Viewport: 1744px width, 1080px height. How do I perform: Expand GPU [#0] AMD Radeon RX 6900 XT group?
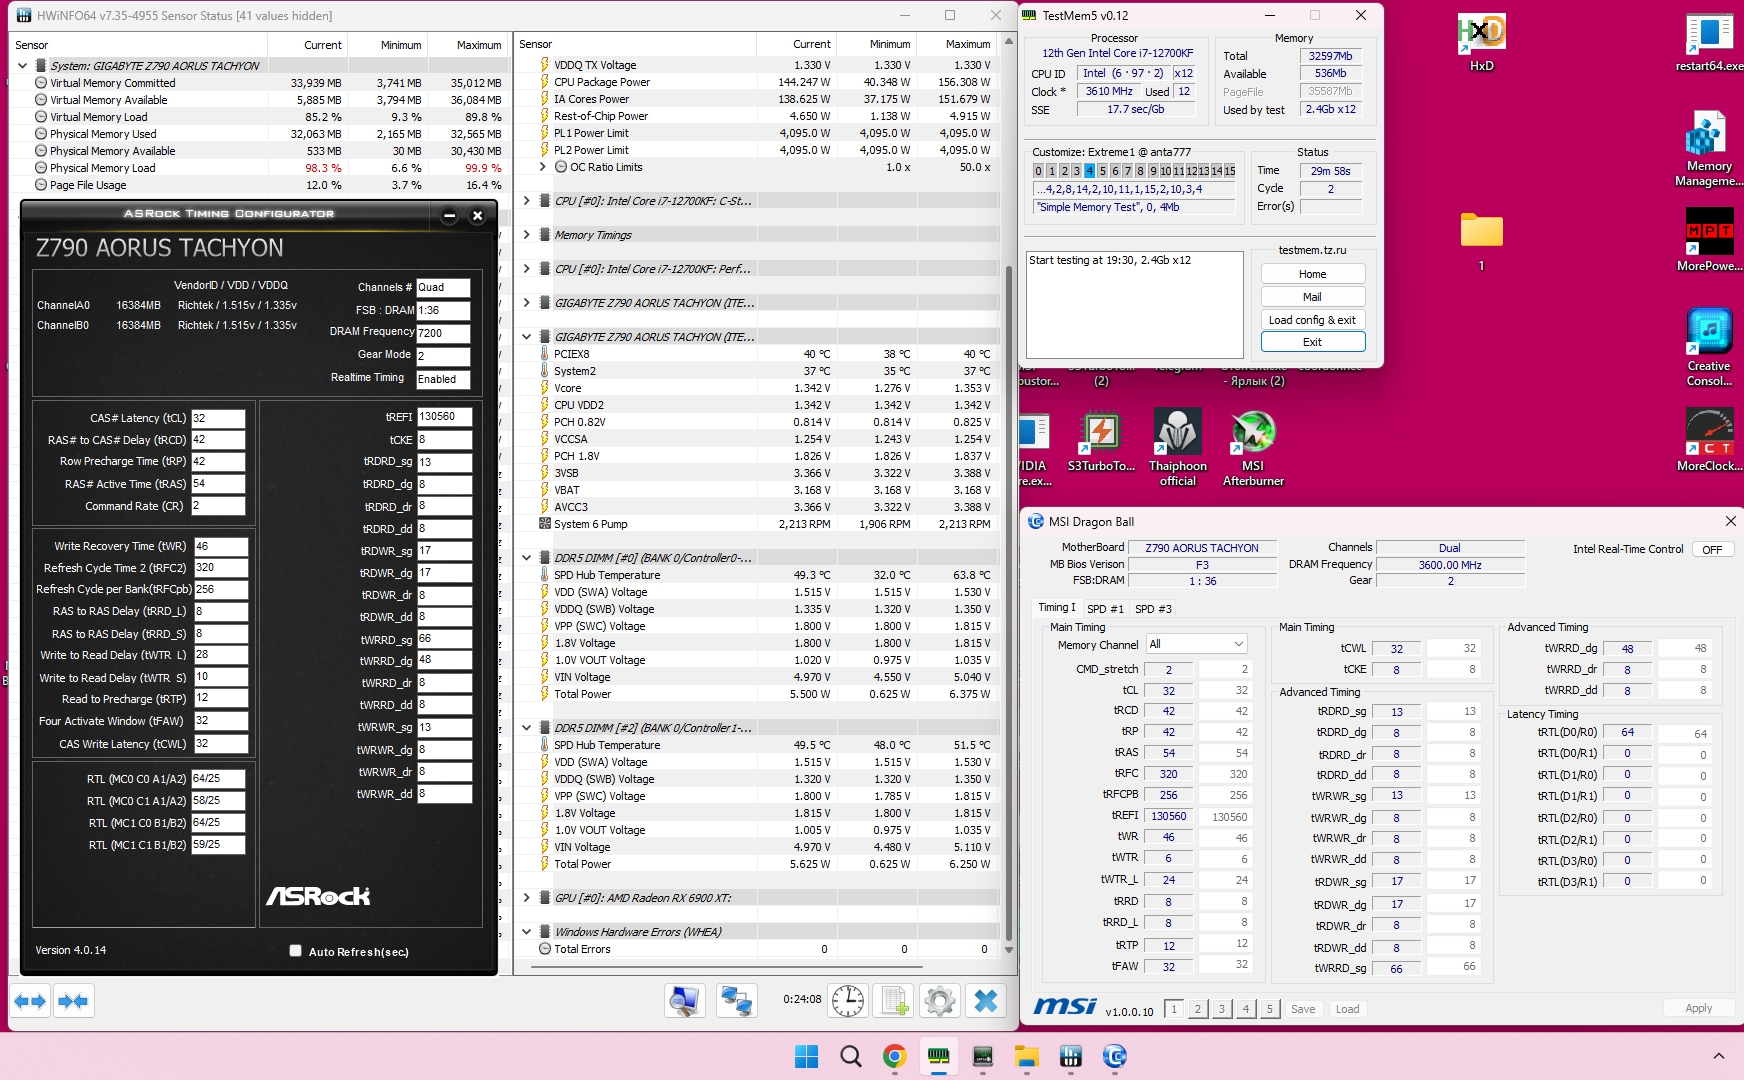point(526,898)
